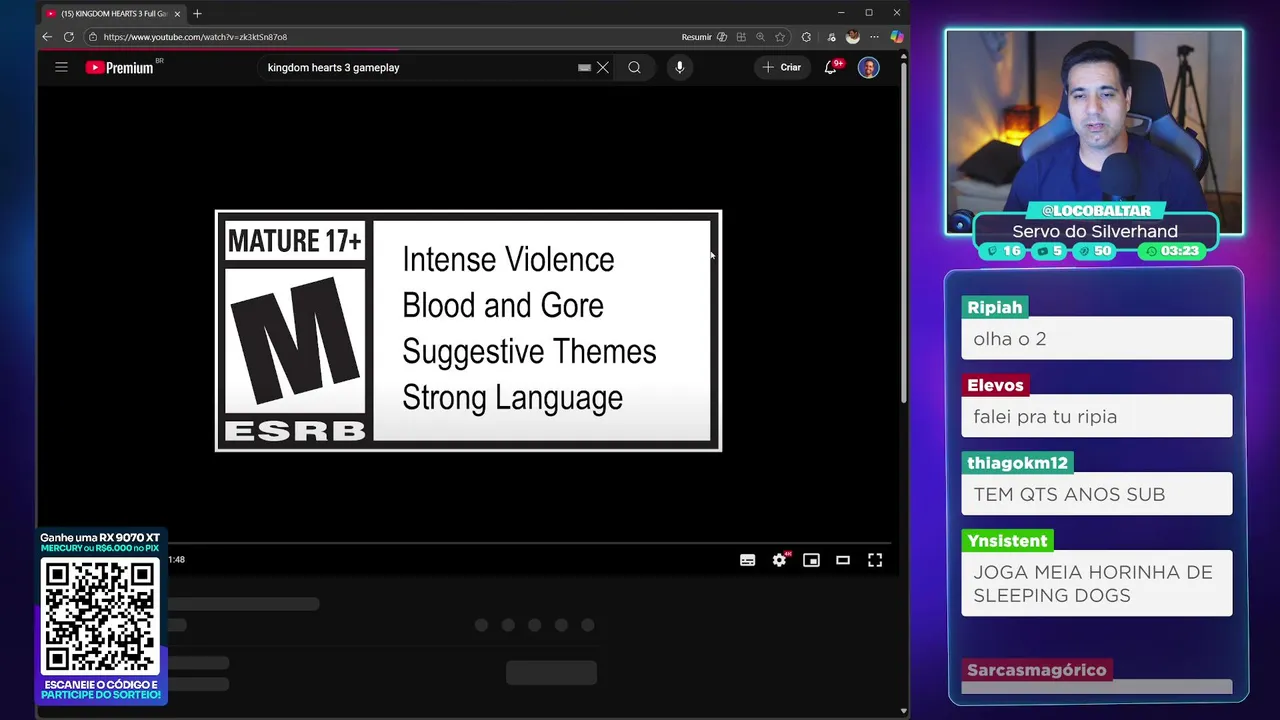Viewport: 1280px width, 720px height.
Task: Open the YouTube hamburger guide menu
Action: tap(61, 67)
